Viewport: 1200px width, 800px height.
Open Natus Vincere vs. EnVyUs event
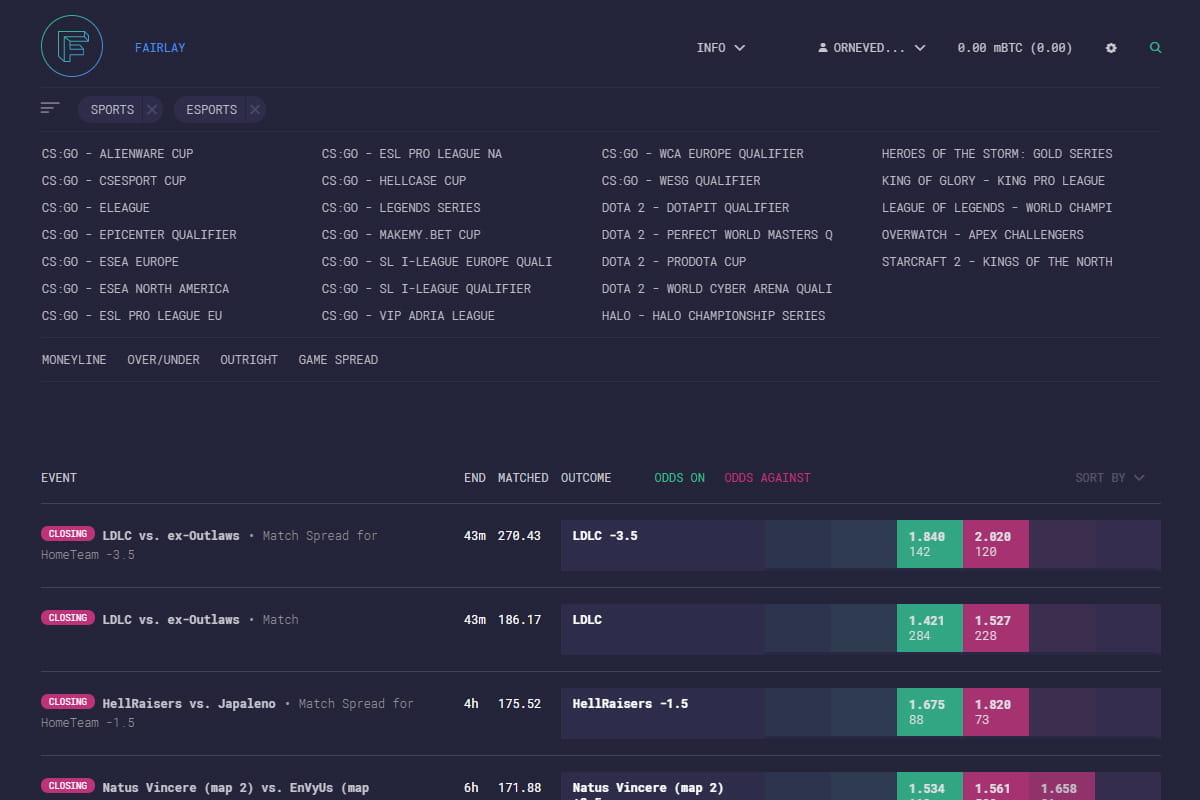pos(235,788)
